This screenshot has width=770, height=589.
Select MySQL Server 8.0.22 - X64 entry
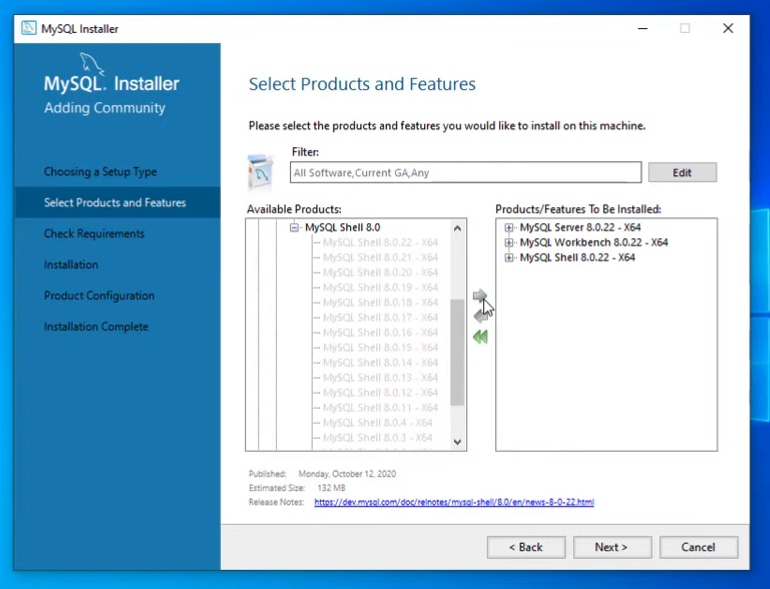coord(580,227)
